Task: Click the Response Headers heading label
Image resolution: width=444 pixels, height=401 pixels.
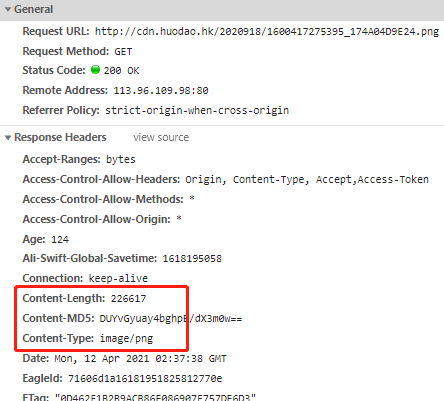Action: [x=60, y=137]
